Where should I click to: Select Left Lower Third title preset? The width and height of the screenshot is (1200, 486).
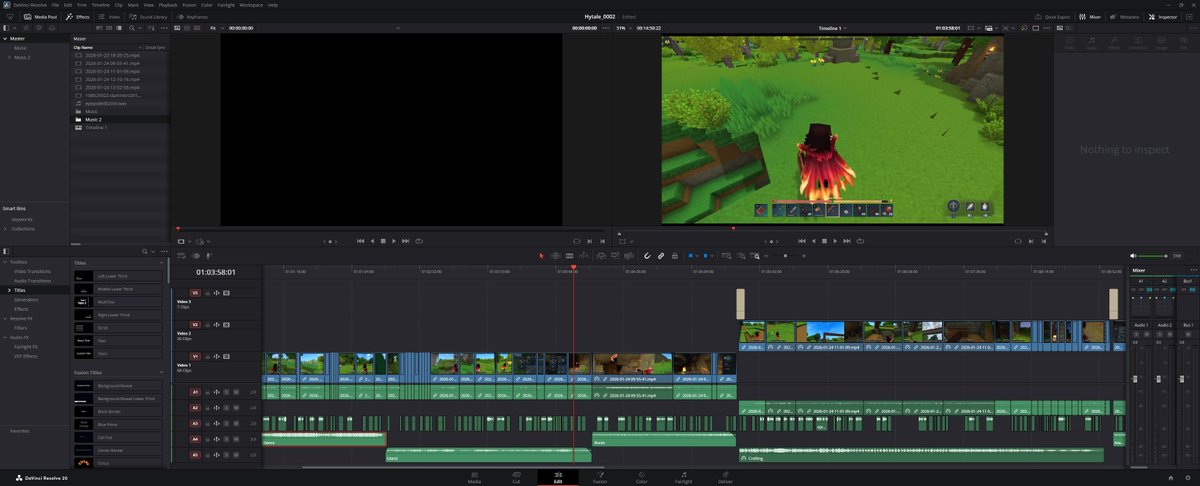tap(117, 275)
